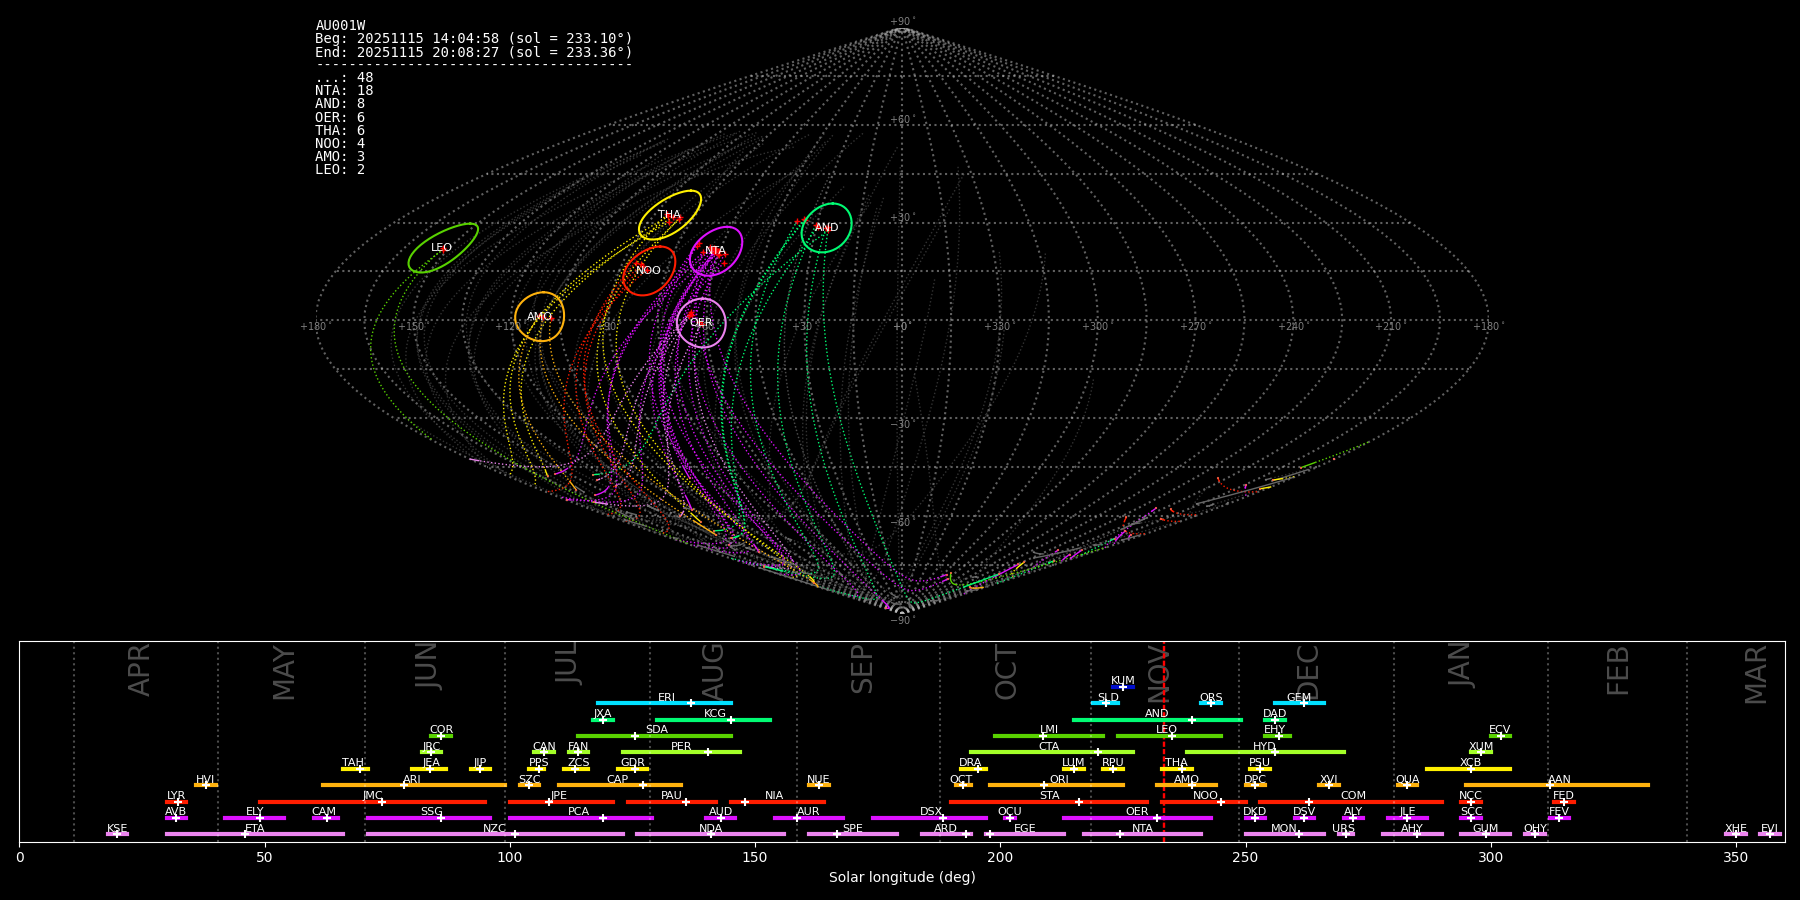Viewport: 1800px width, 900px height.
Task: Select the GEM shower bar in timeline
Action: pyautogui.click(x=1298, y=703)
